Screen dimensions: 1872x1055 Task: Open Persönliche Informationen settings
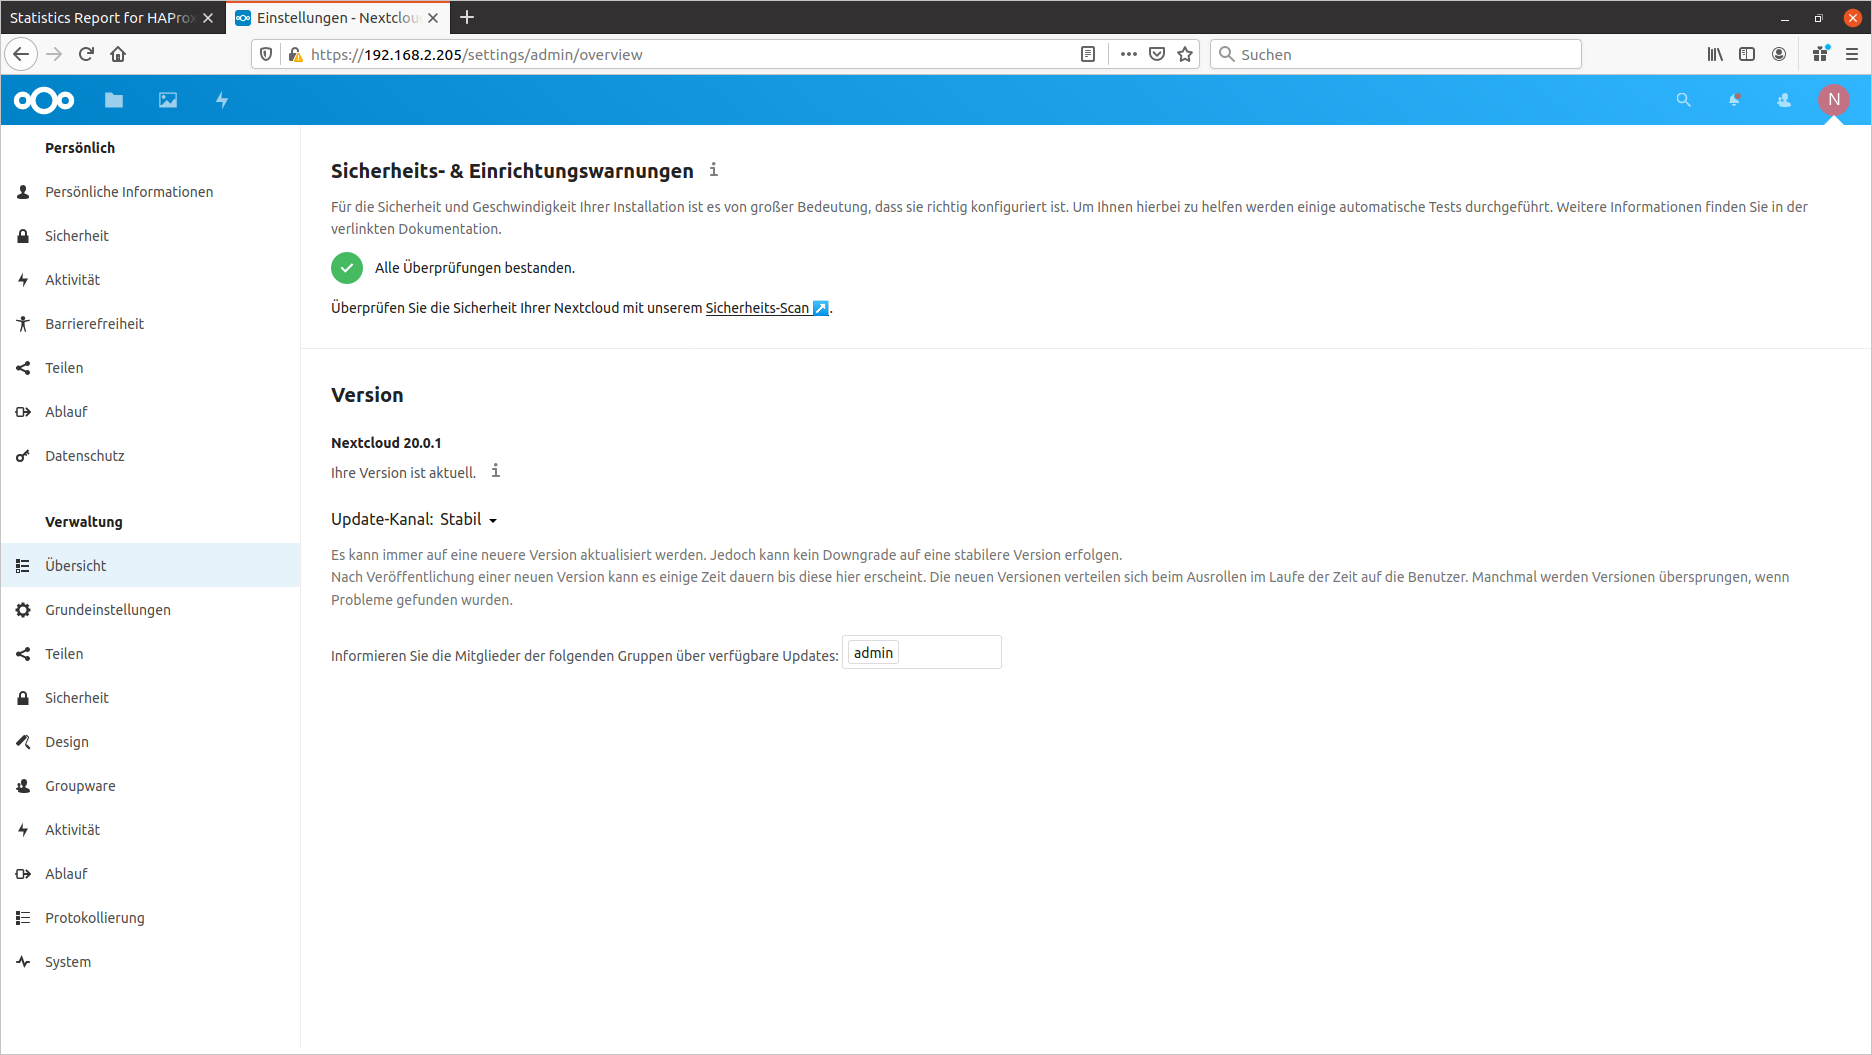150,192
